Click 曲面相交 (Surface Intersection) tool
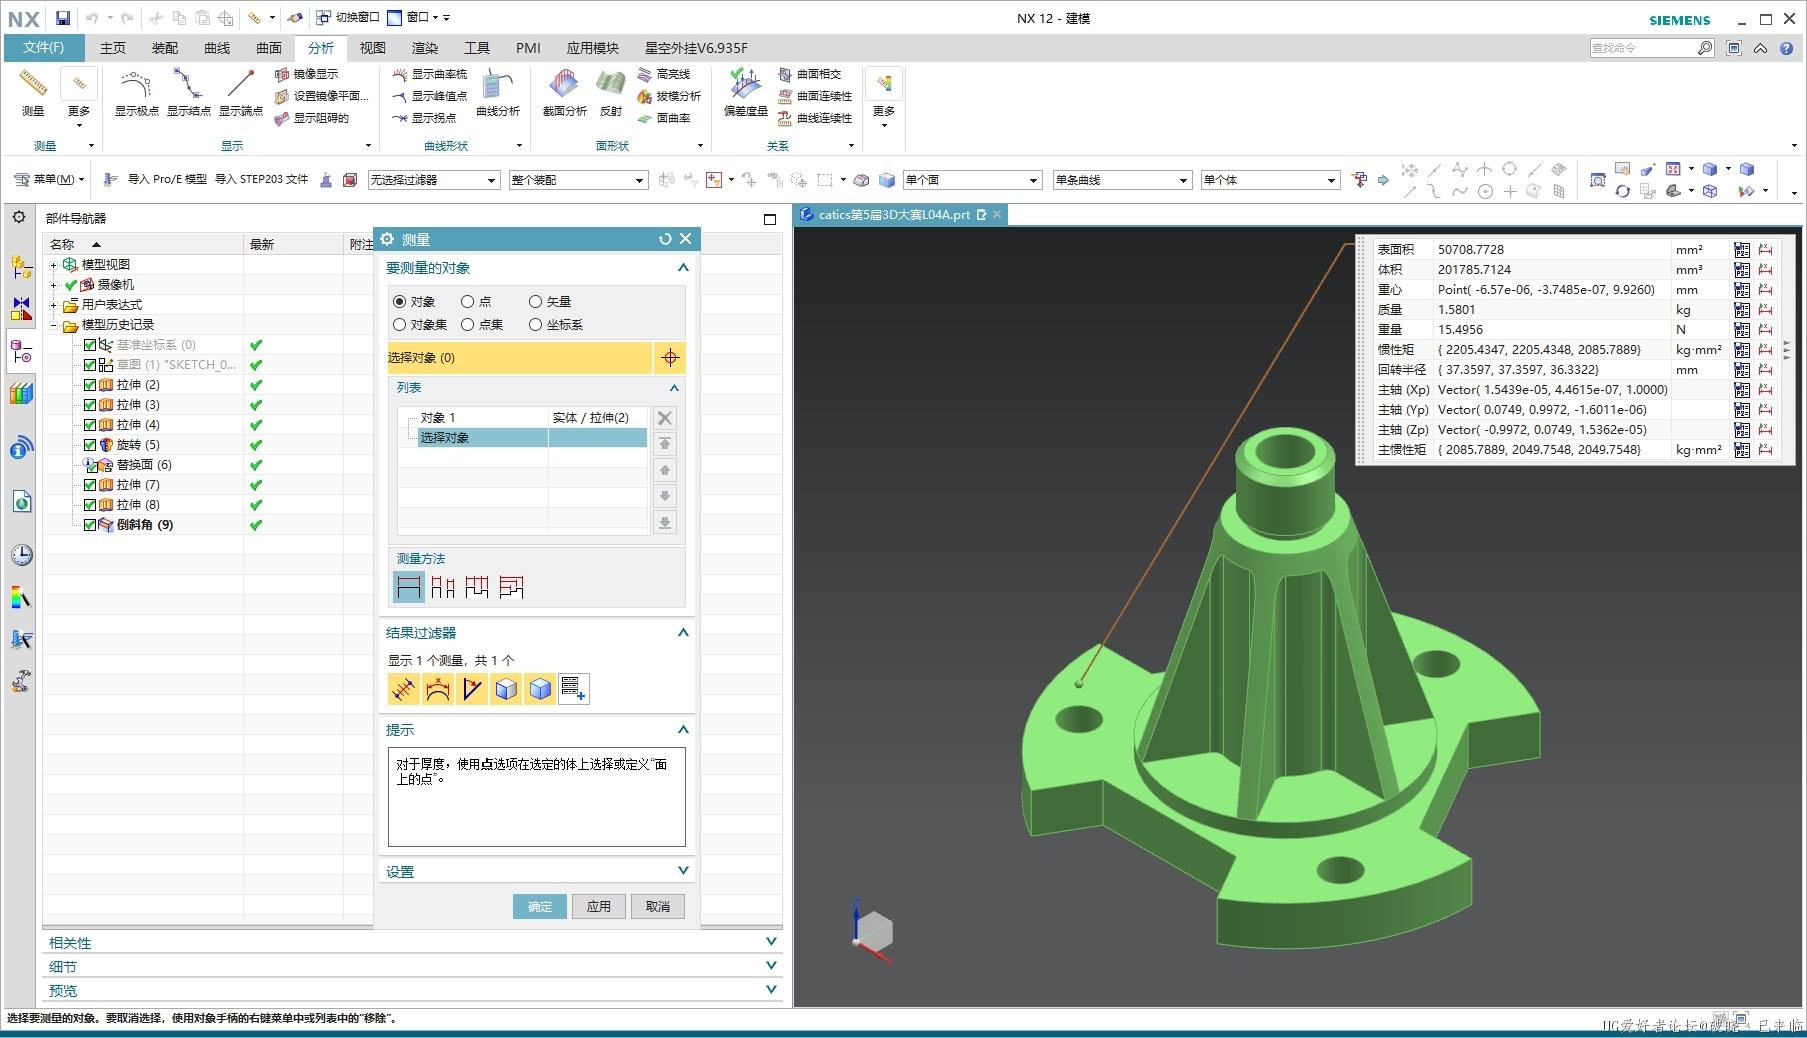 coord(811,74)
